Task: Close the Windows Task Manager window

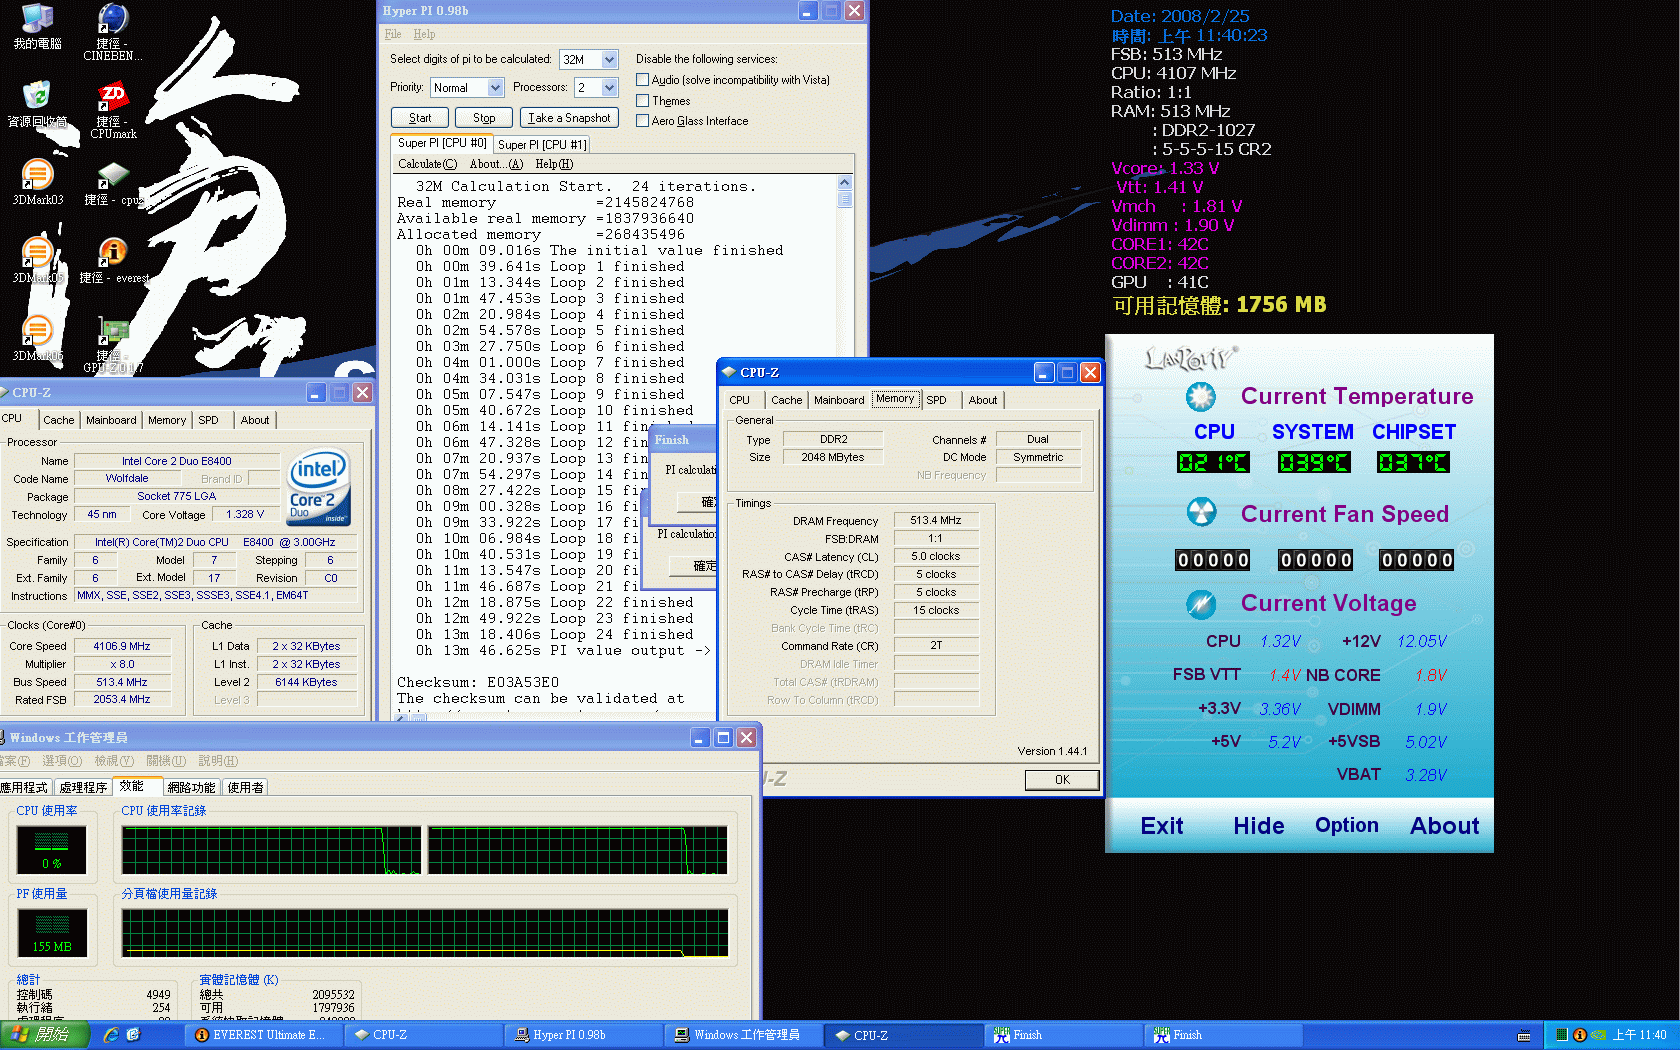Action: pos(746,738)
